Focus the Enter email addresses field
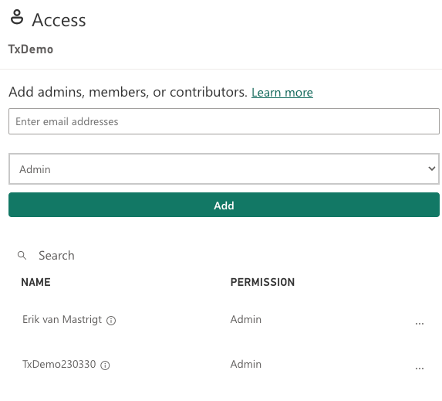This screenshot has height=401, width=442. (224, 121)
